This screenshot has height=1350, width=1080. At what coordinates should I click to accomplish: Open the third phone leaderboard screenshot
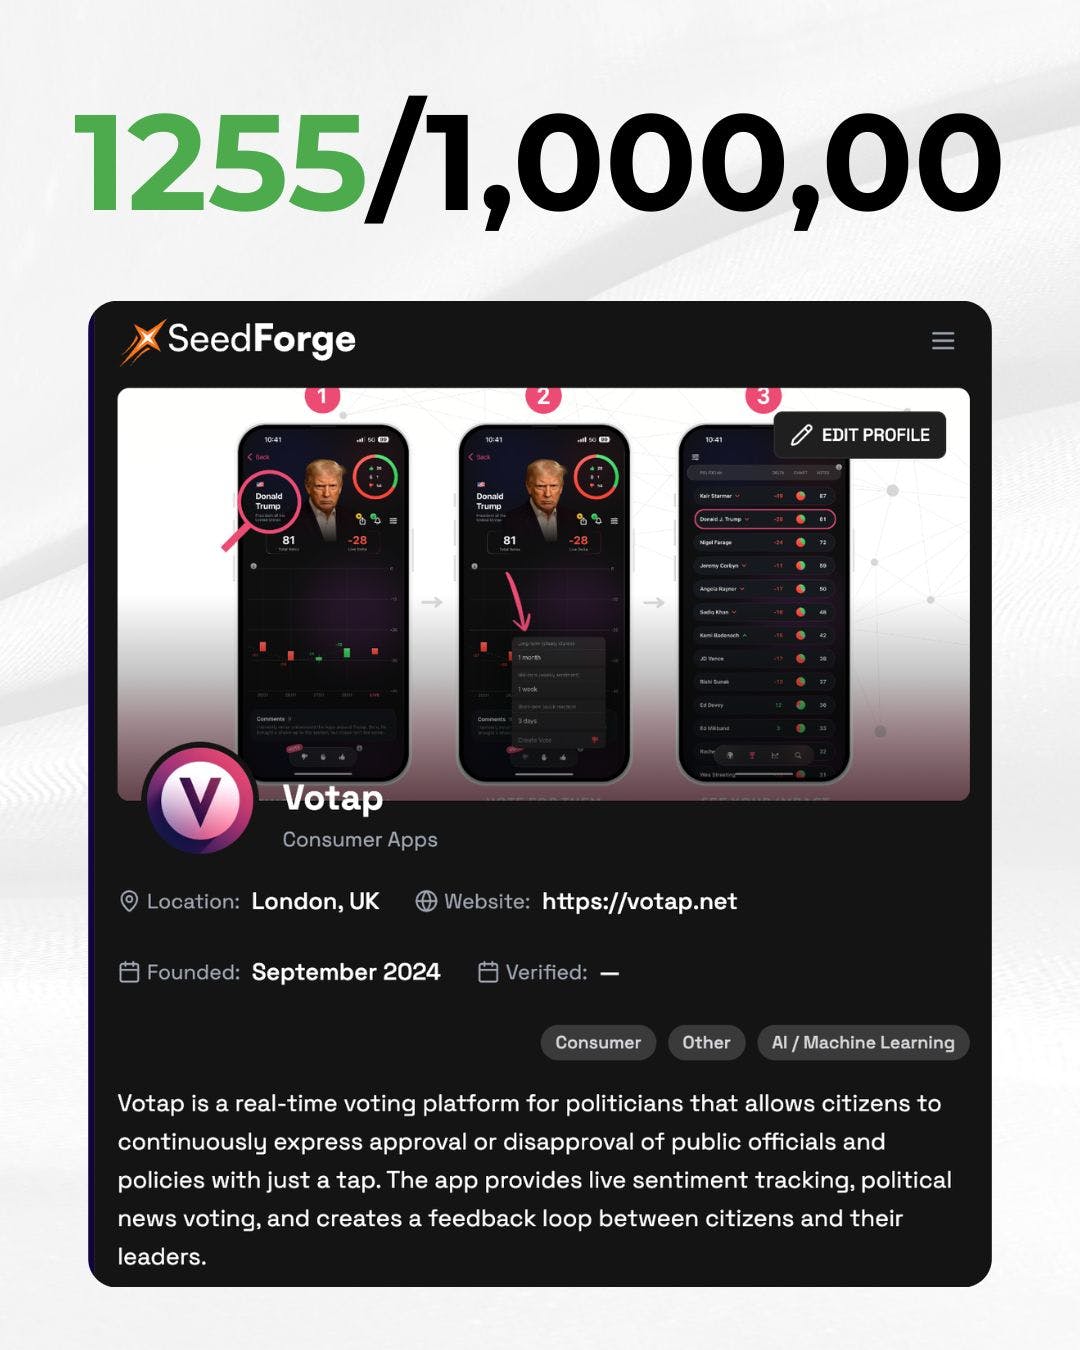764,603
